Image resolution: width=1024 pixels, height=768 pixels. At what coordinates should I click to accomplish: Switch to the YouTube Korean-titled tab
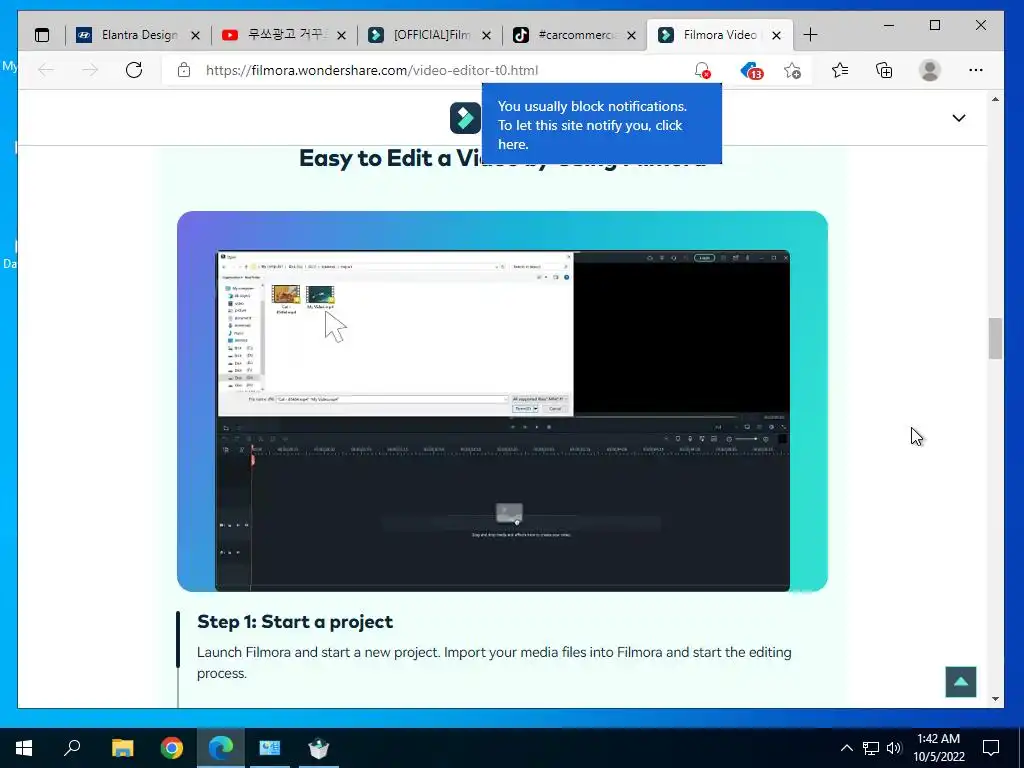click(x=284, y=35)
